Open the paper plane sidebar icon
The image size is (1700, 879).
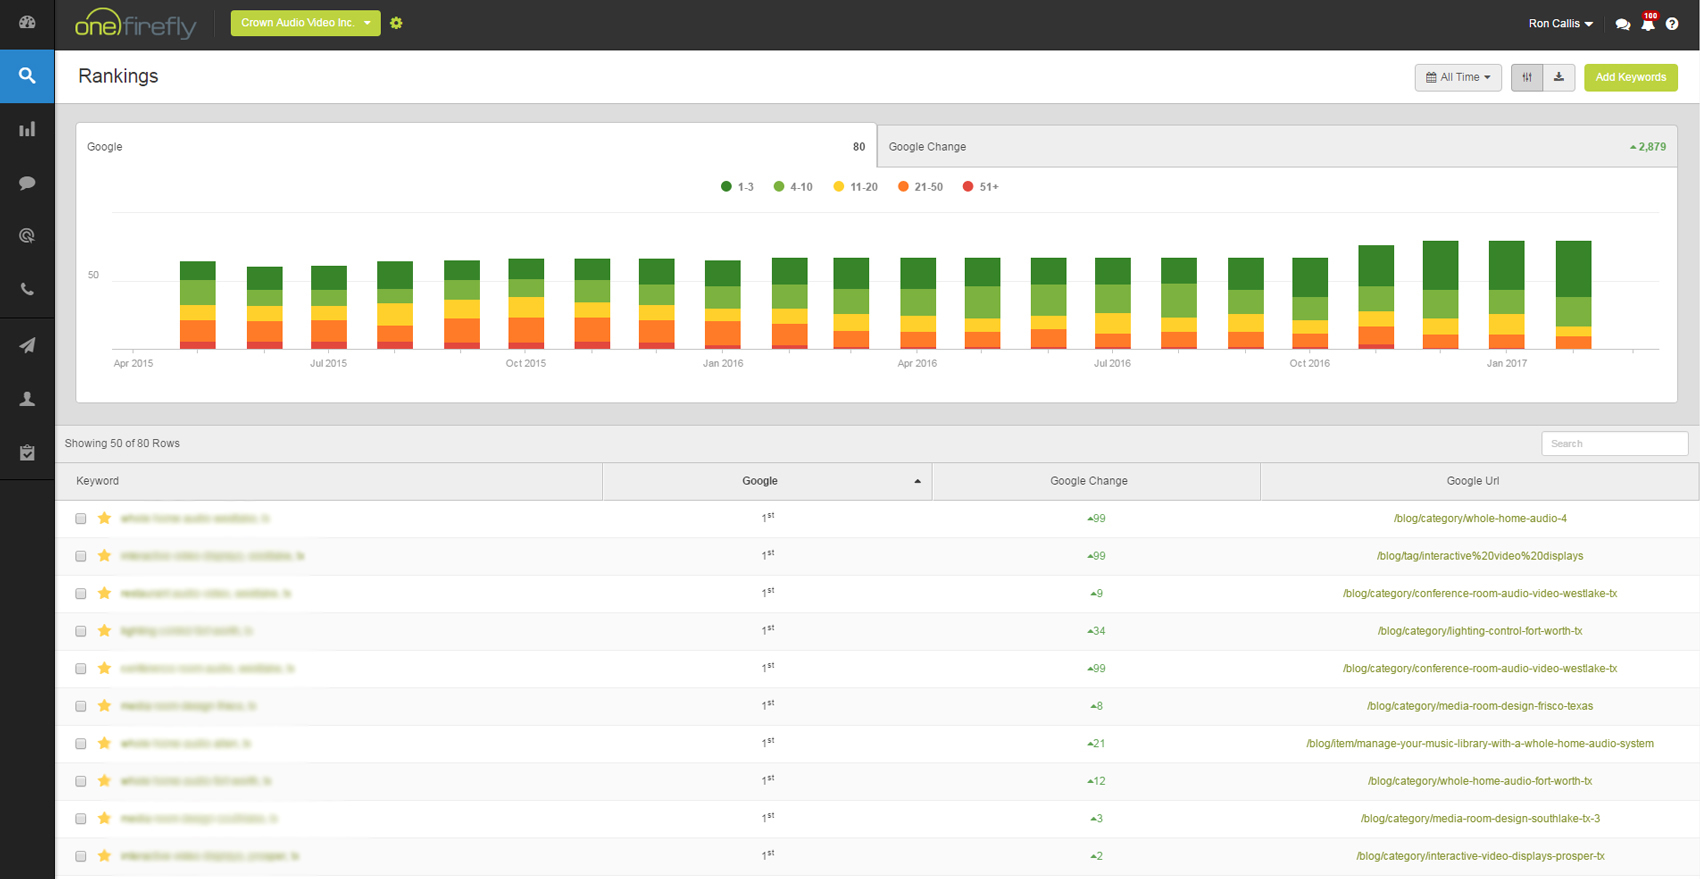click(27, 345)
